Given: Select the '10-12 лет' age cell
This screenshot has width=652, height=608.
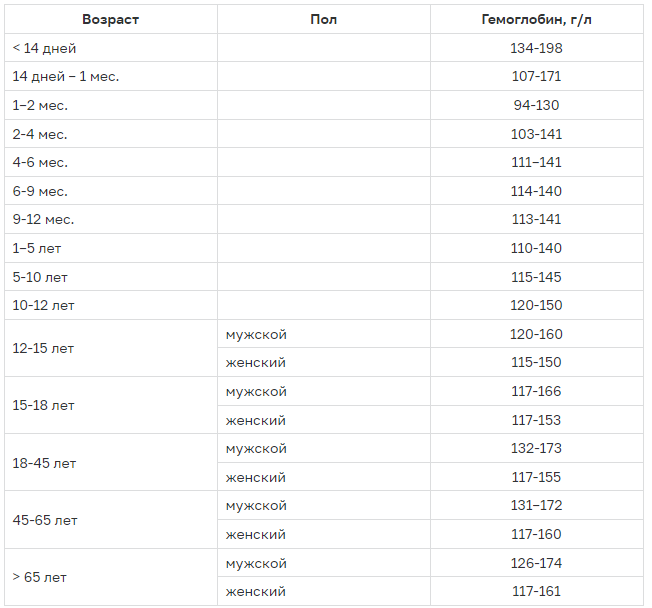Looking at the screenshot, I should [43, 305].
